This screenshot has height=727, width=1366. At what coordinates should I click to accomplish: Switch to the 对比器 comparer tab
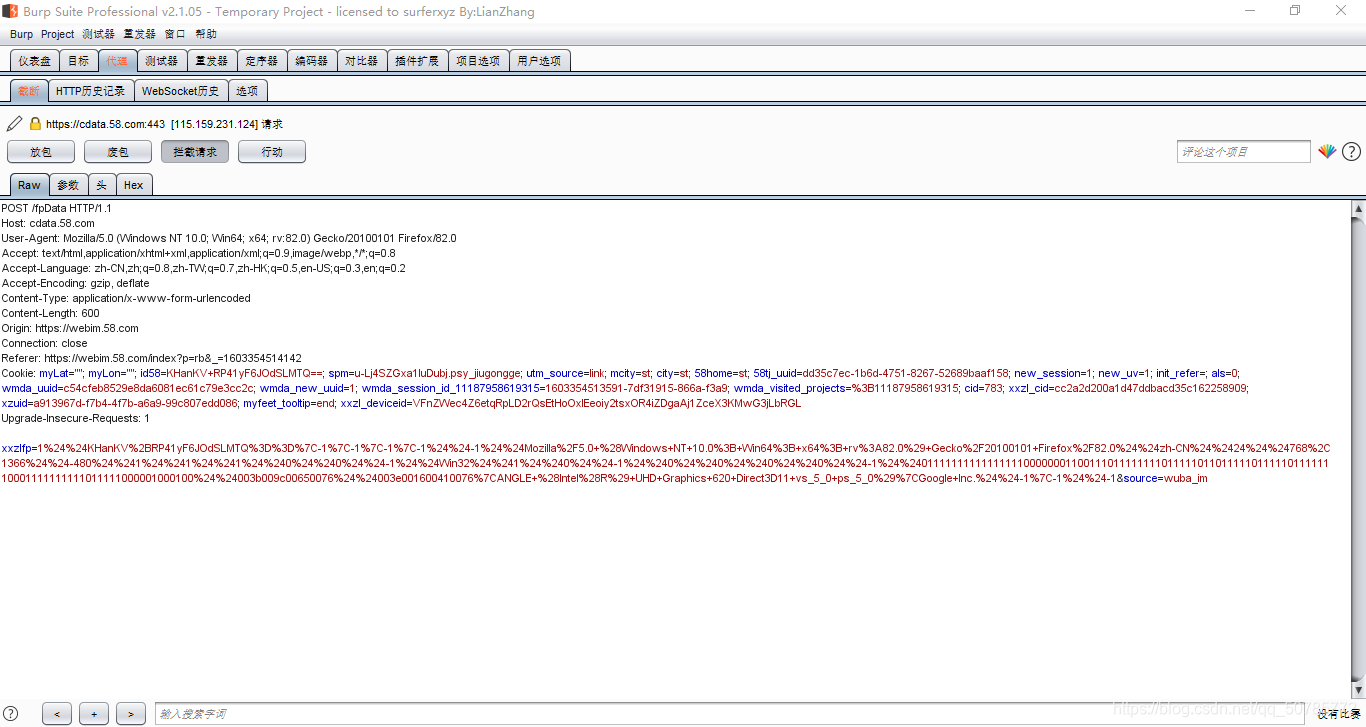(x=362, y=61)
